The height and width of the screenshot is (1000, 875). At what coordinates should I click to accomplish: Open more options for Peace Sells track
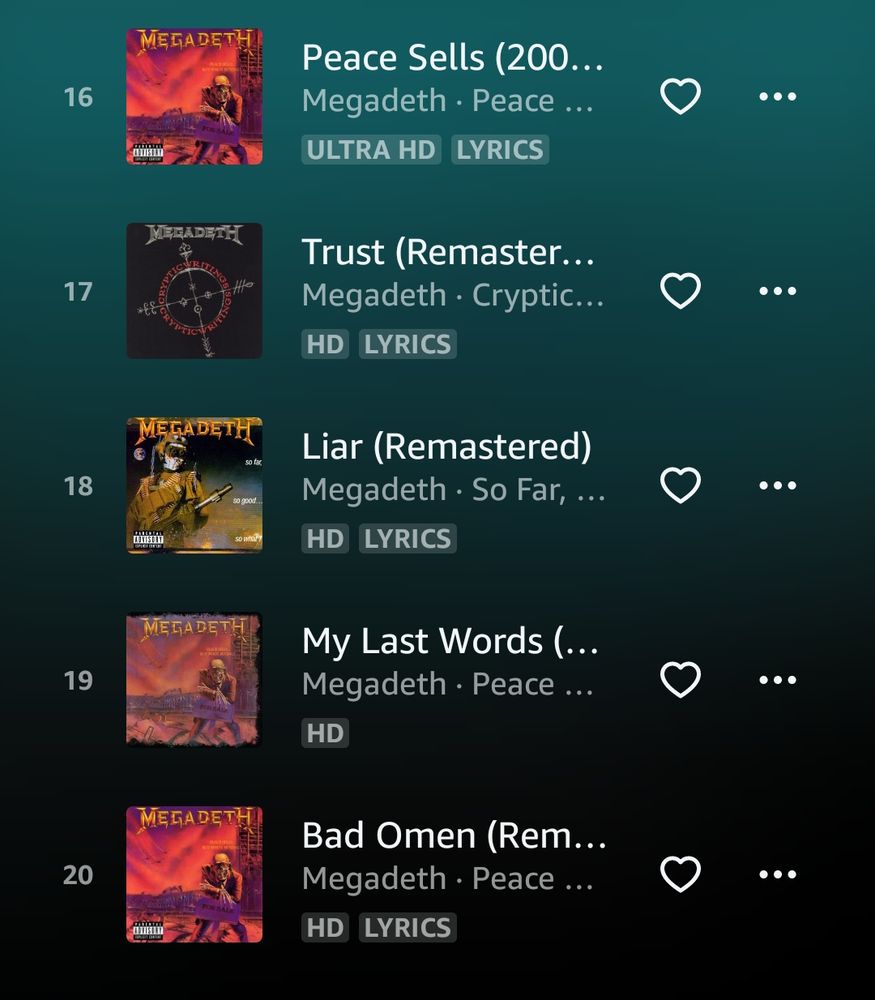click(x=777, y=97)
